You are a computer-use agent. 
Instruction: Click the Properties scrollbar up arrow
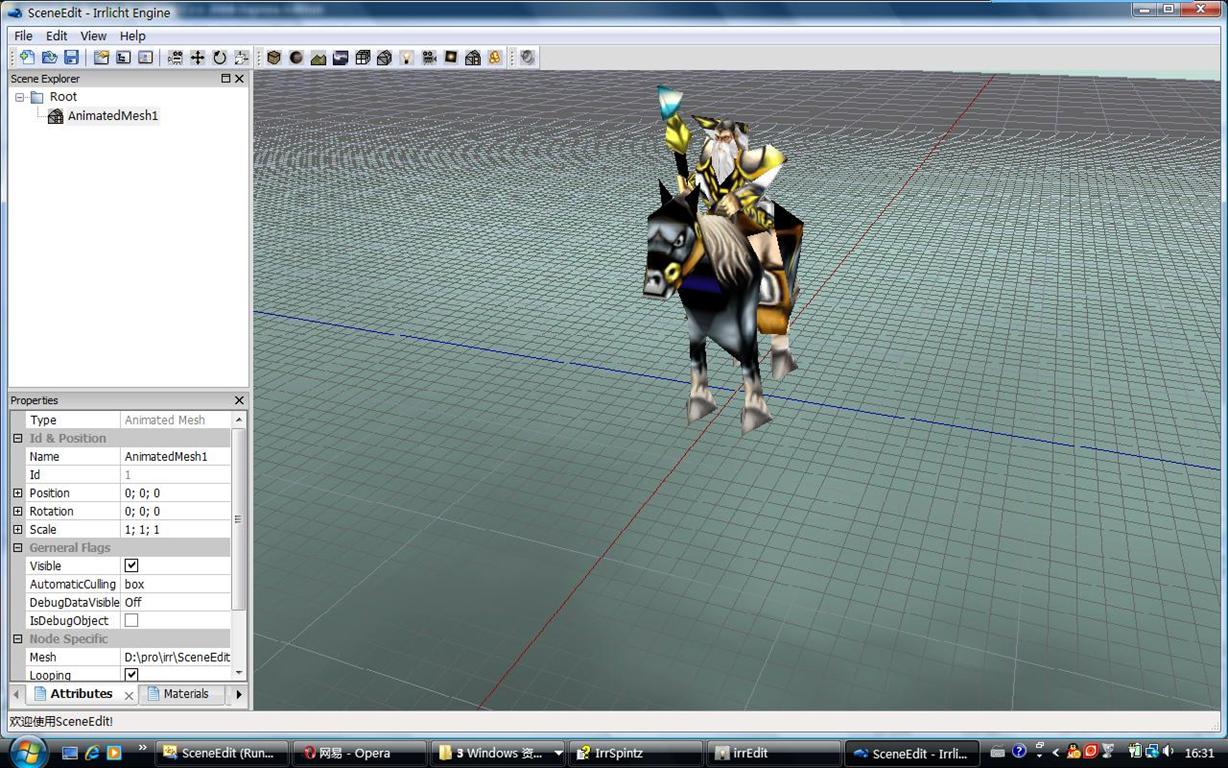(x=238, y=420)
